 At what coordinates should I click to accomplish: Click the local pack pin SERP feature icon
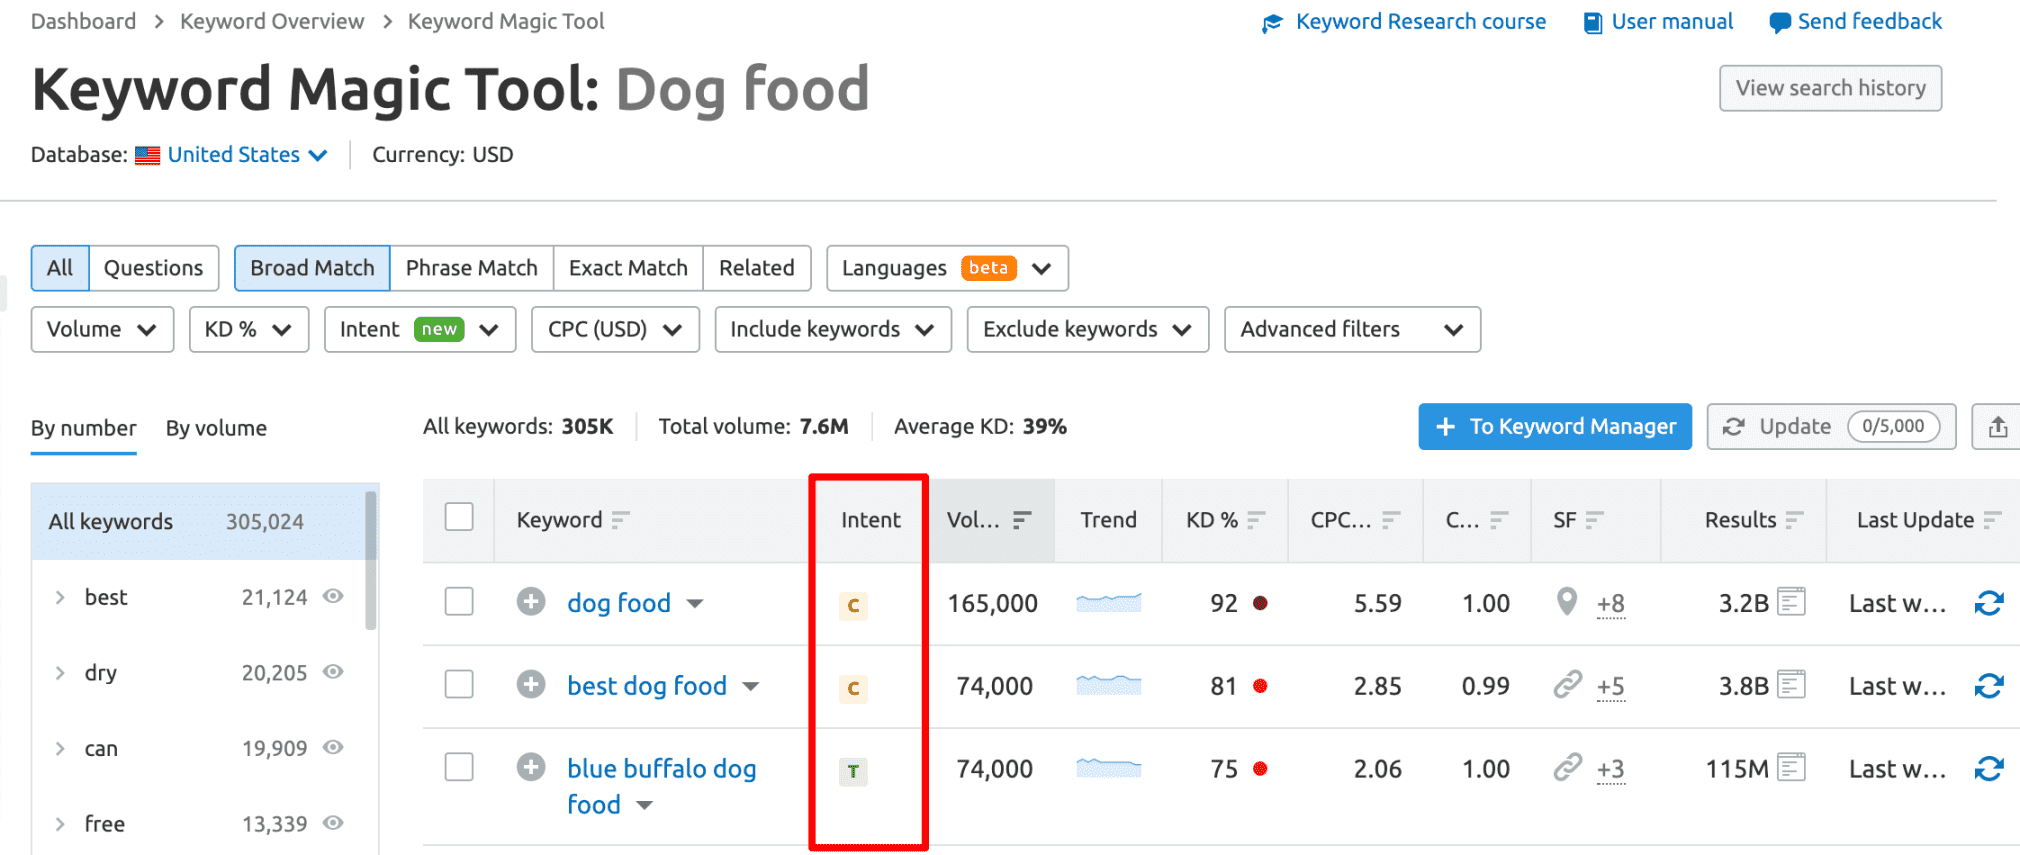tap(1567, 601)
